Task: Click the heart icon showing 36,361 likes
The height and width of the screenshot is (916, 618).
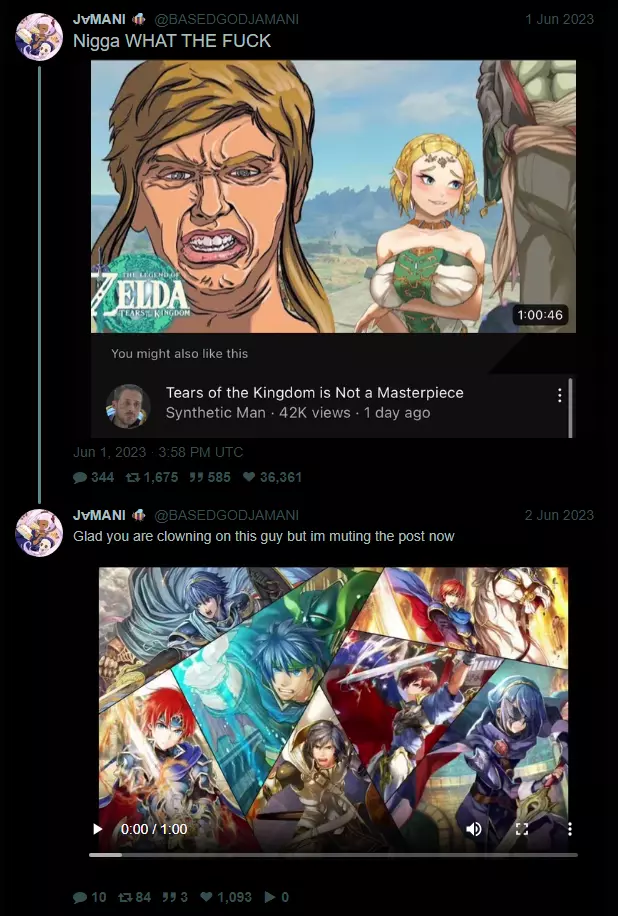Action: [x=249, y=477]
